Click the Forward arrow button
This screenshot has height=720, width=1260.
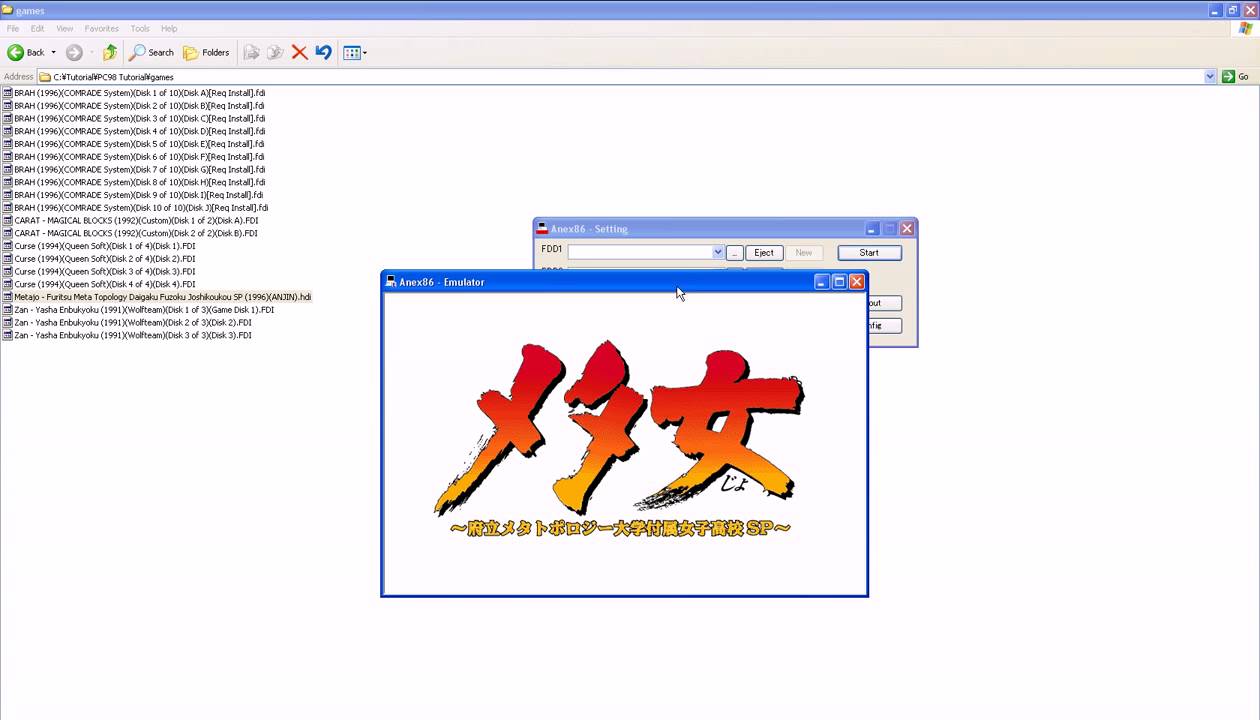74,52
